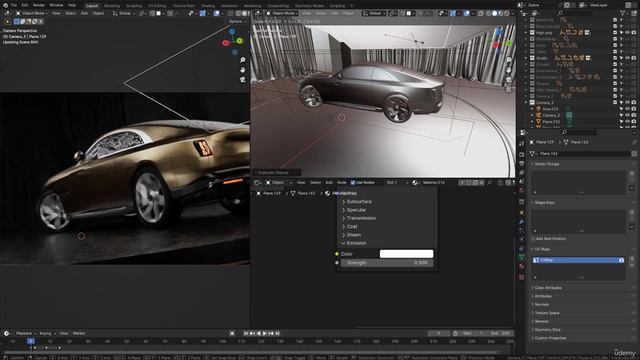Open the timeline Keying dropdown
Image resolution: width=640 pixels, height=360 pixels.
(x=47, y=333)
